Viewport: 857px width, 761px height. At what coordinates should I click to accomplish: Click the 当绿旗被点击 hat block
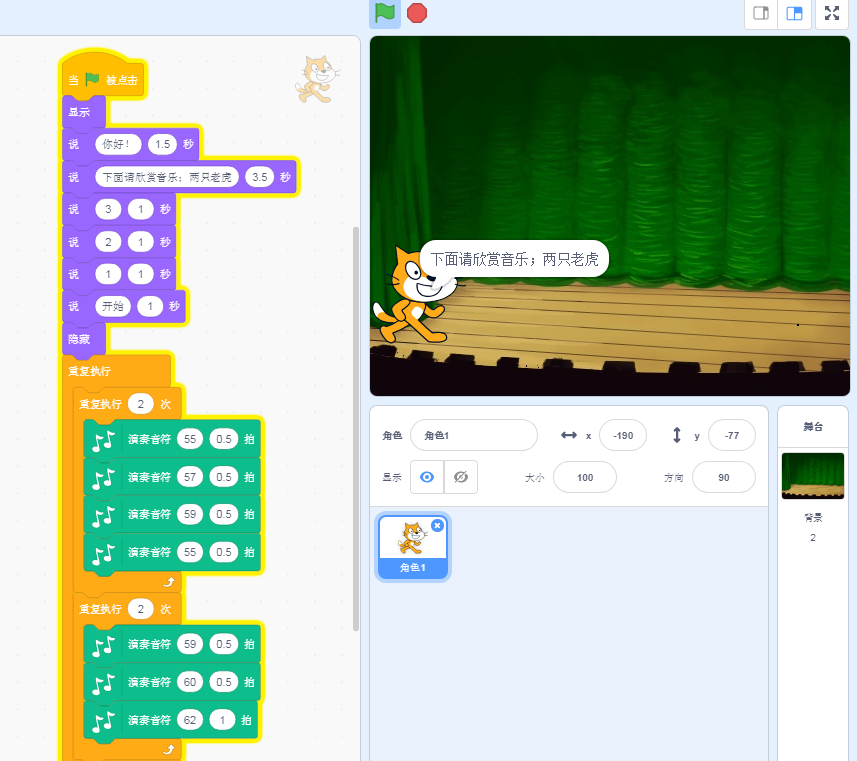pyautogui.click(x=103, y=77)
